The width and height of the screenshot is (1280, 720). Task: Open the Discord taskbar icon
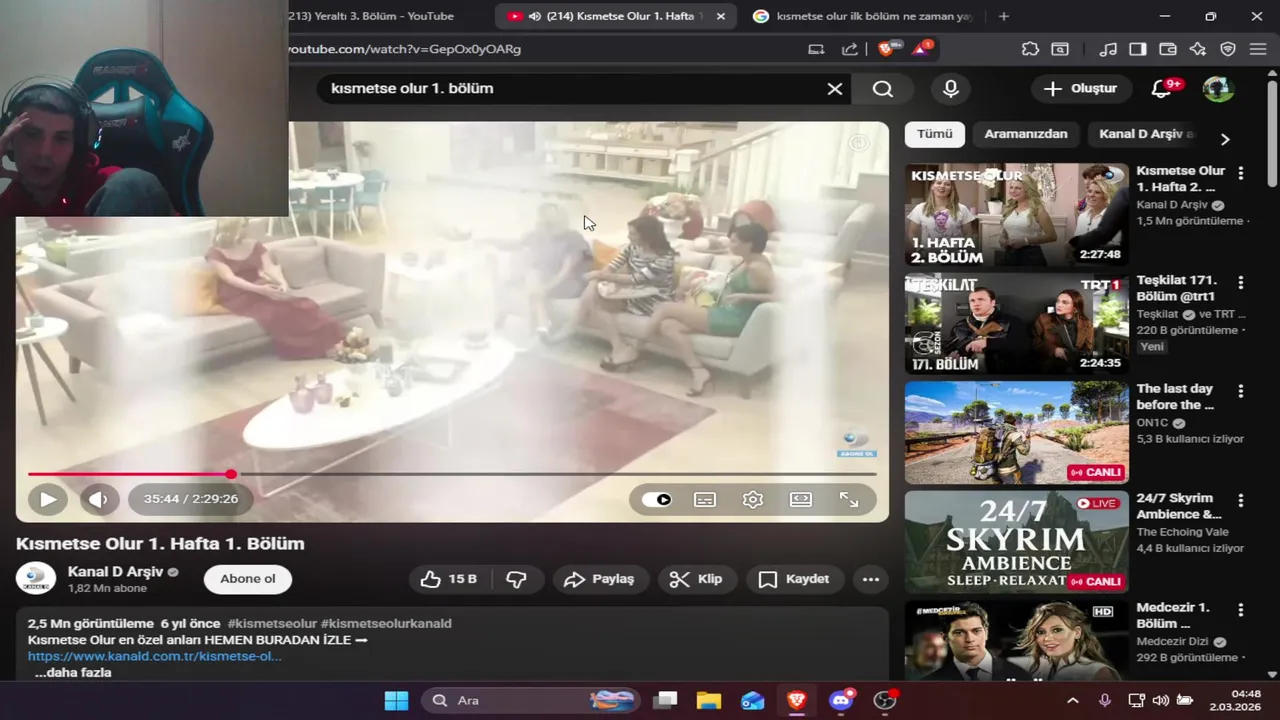click(841, 700)
